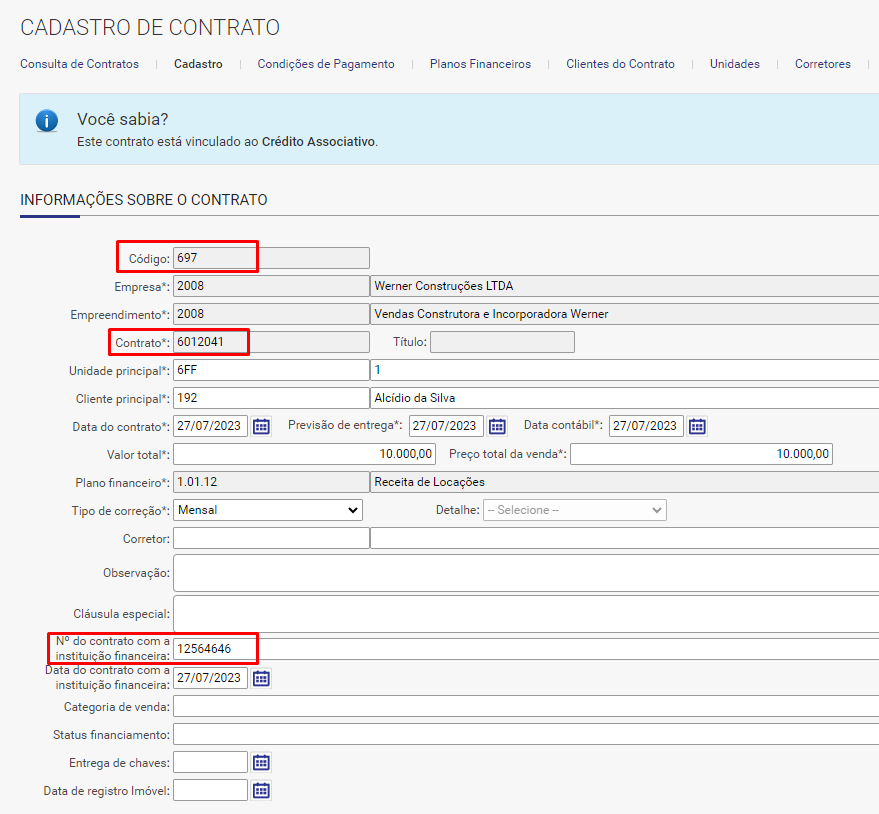This screenshot has height=814, width=879.
Task: Click the CADASTRO DE CONTRATO page title
Action: [150, 27]
